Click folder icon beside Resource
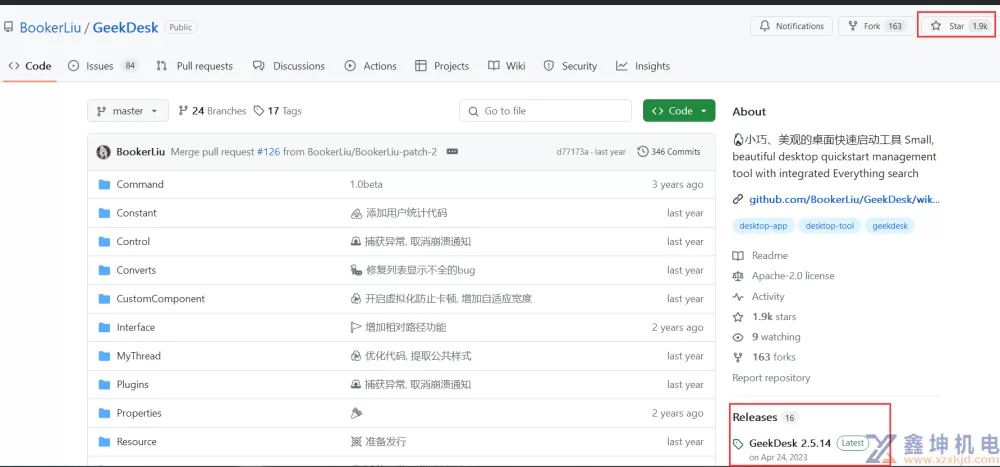Viewport: 1000px width, 467px height. click(105, 441)
